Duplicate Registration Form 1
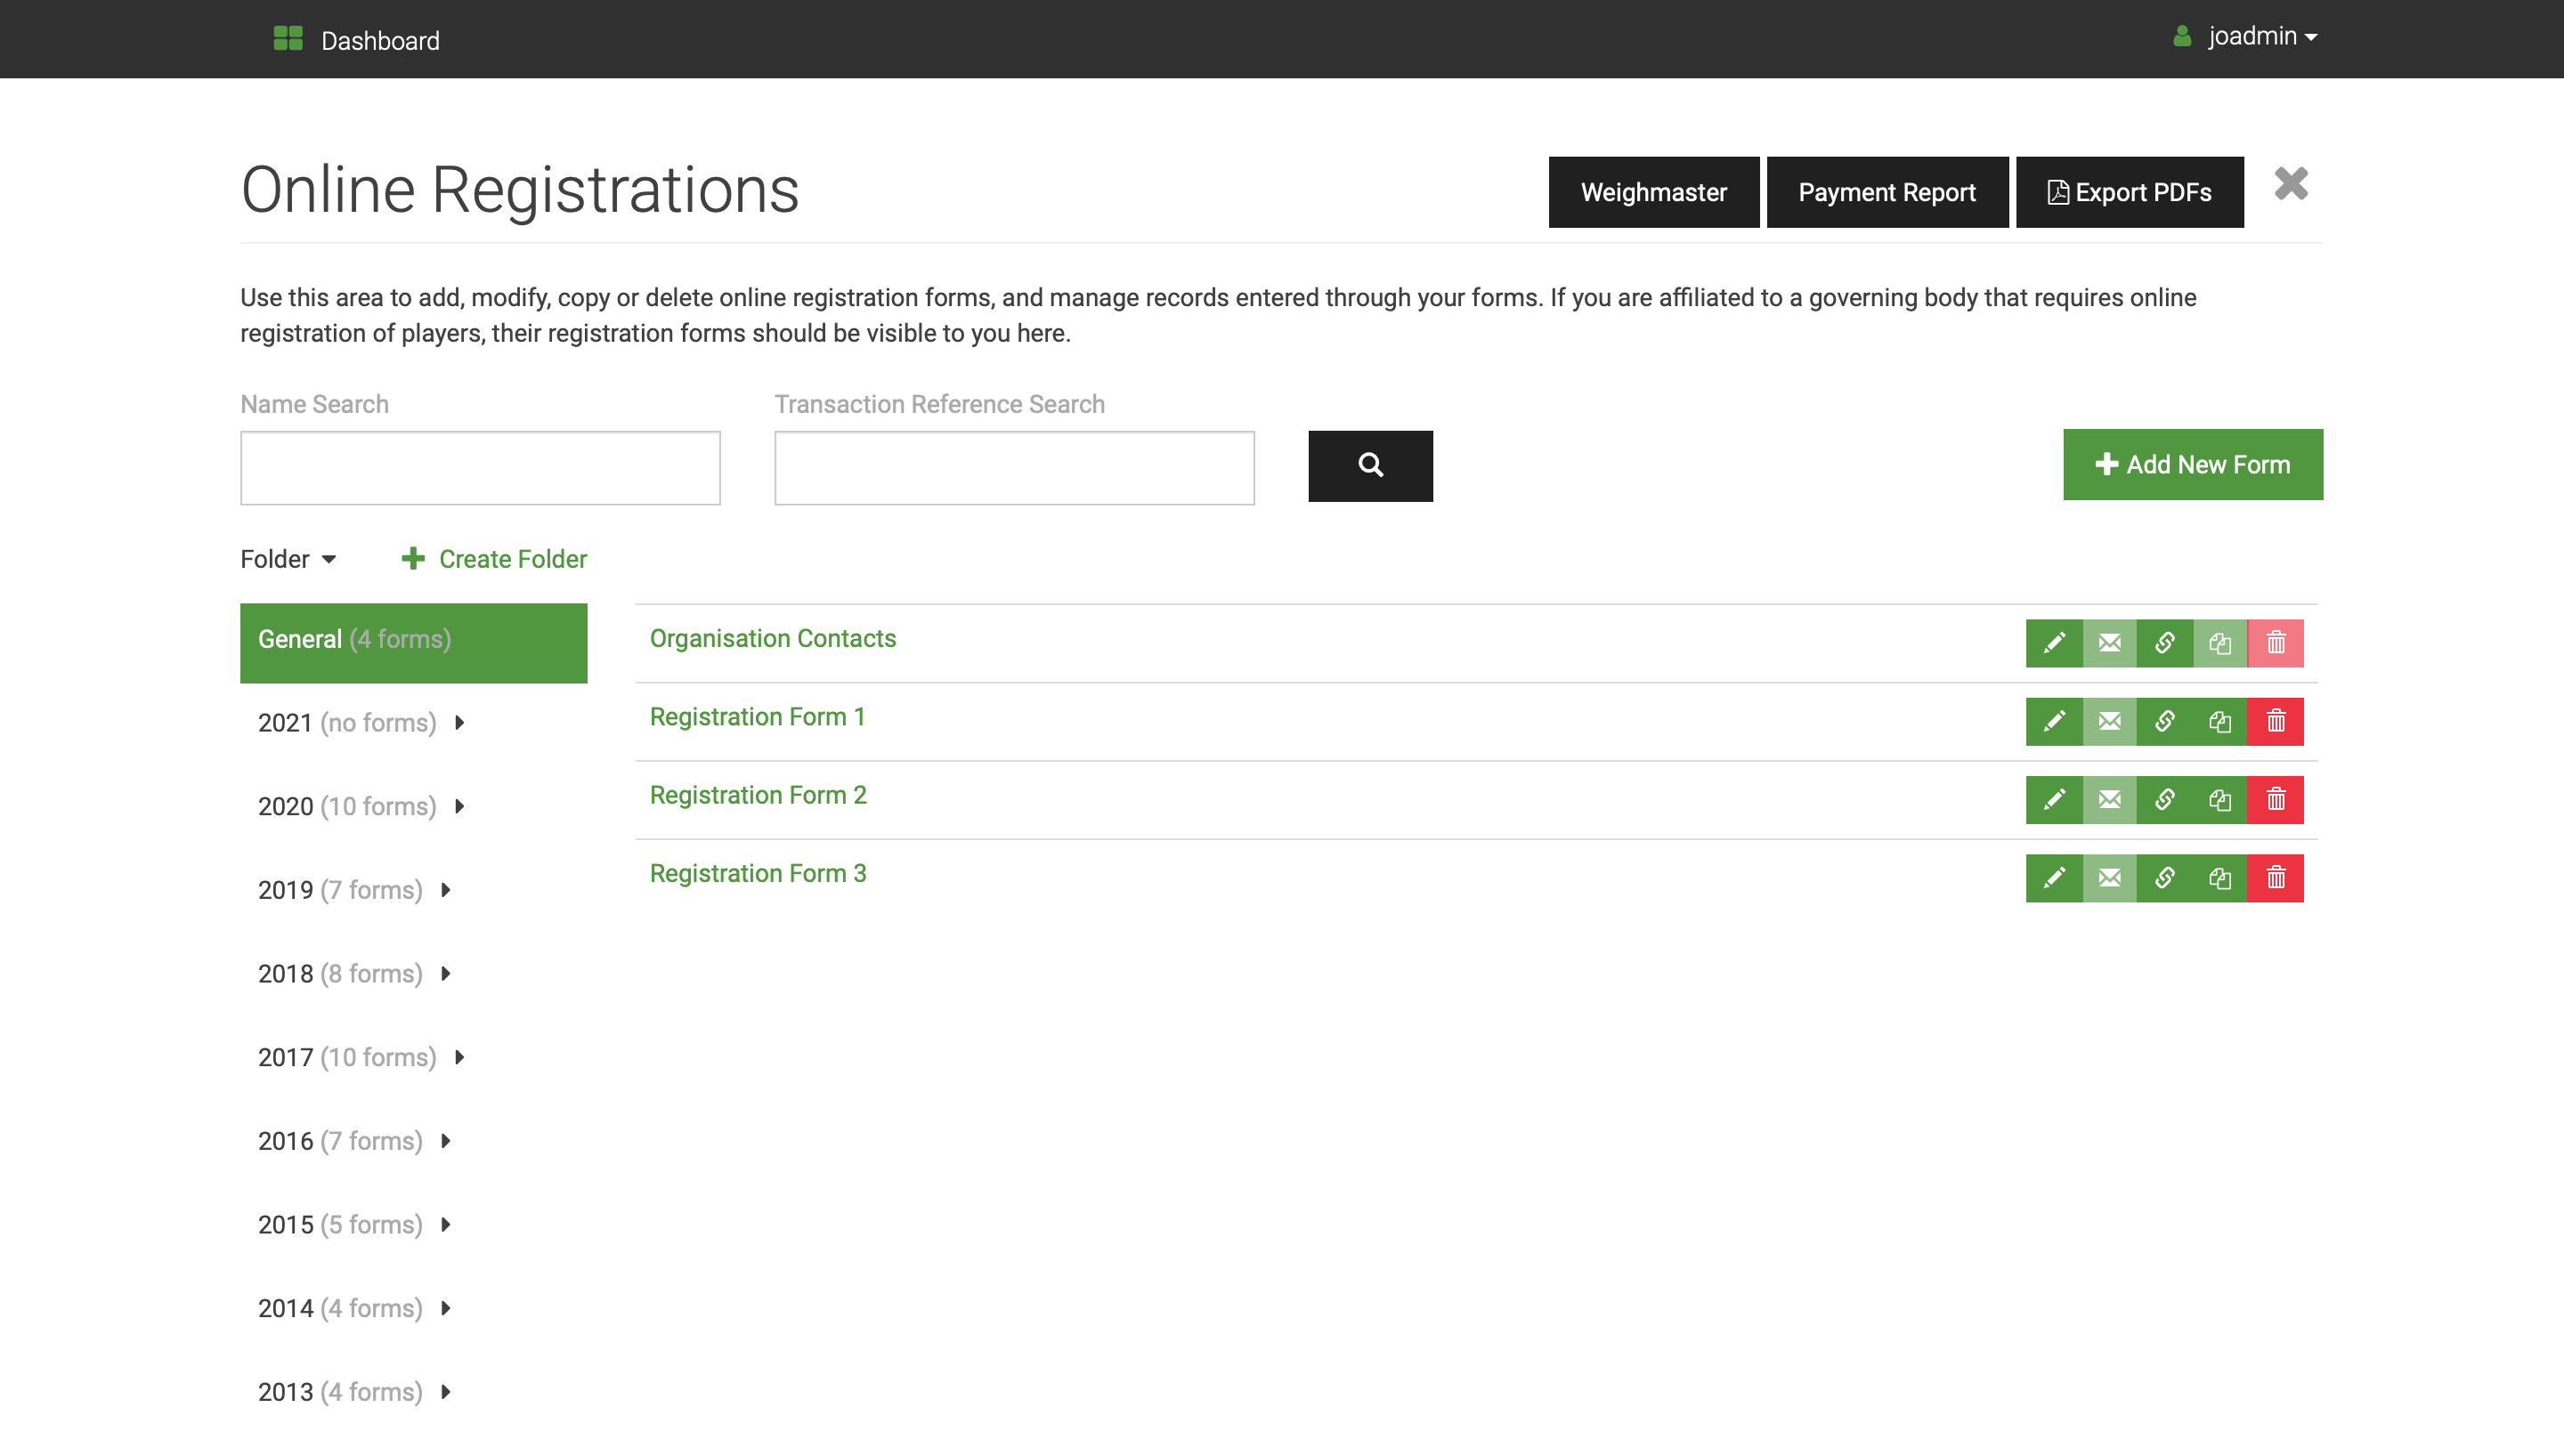Viewport: 2564px width, 1456px height. coord(2220,721)
